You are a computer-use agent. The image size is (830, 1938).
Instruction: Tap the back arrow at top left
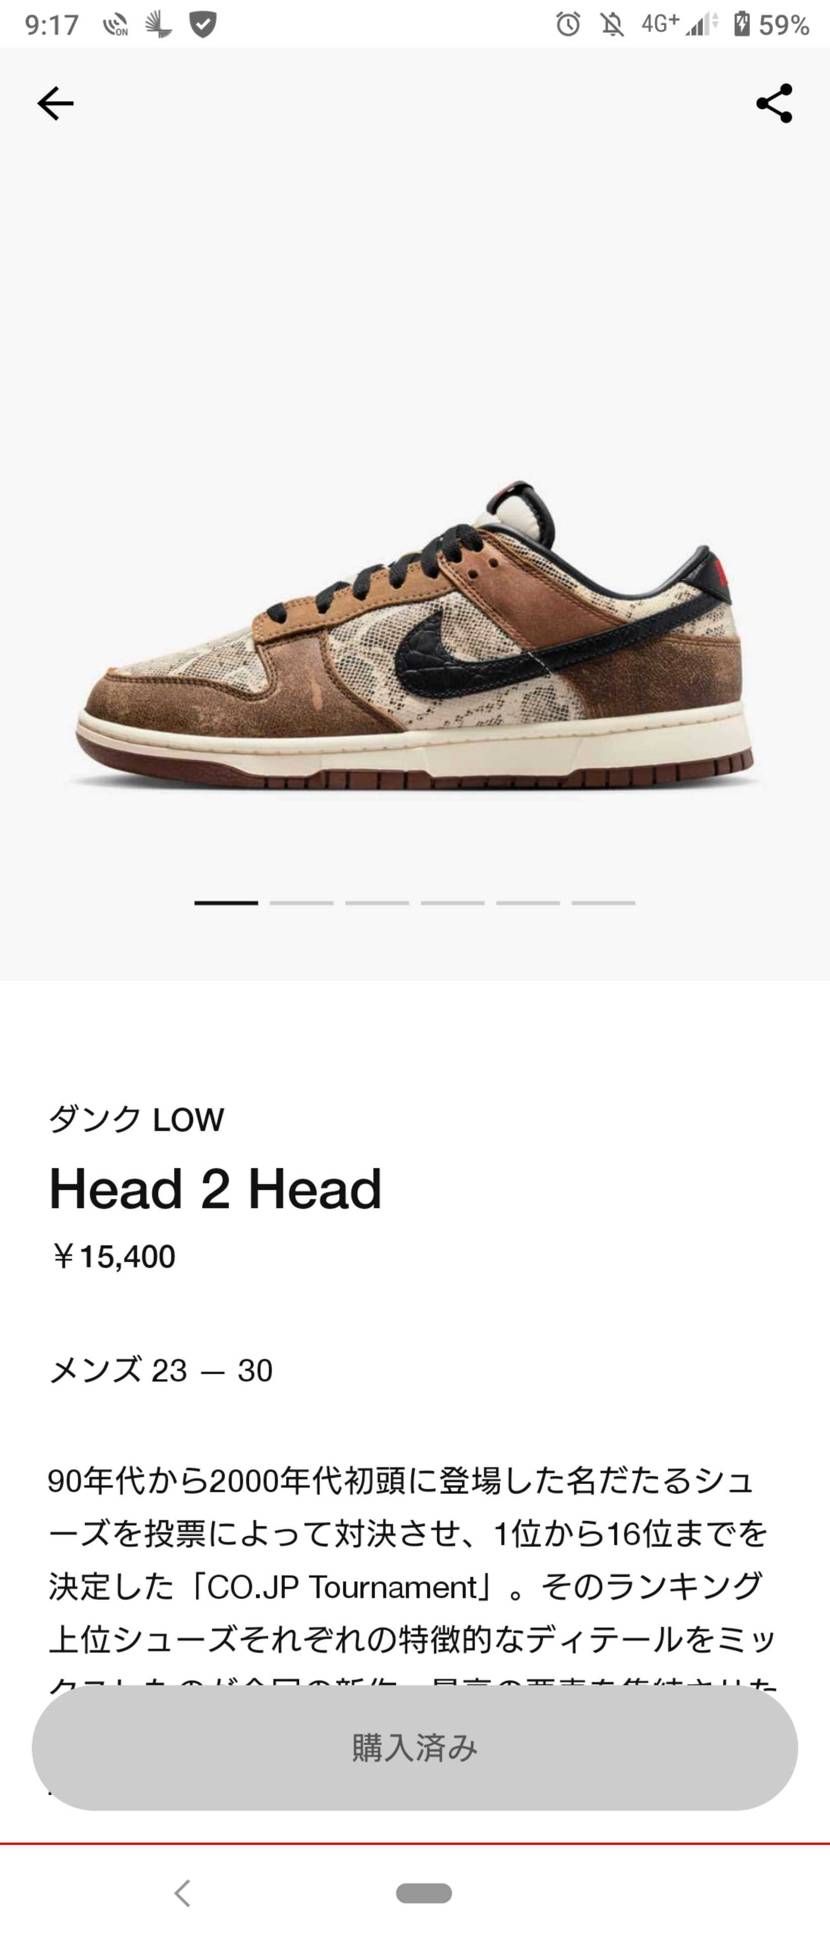(x=55, y=103)
